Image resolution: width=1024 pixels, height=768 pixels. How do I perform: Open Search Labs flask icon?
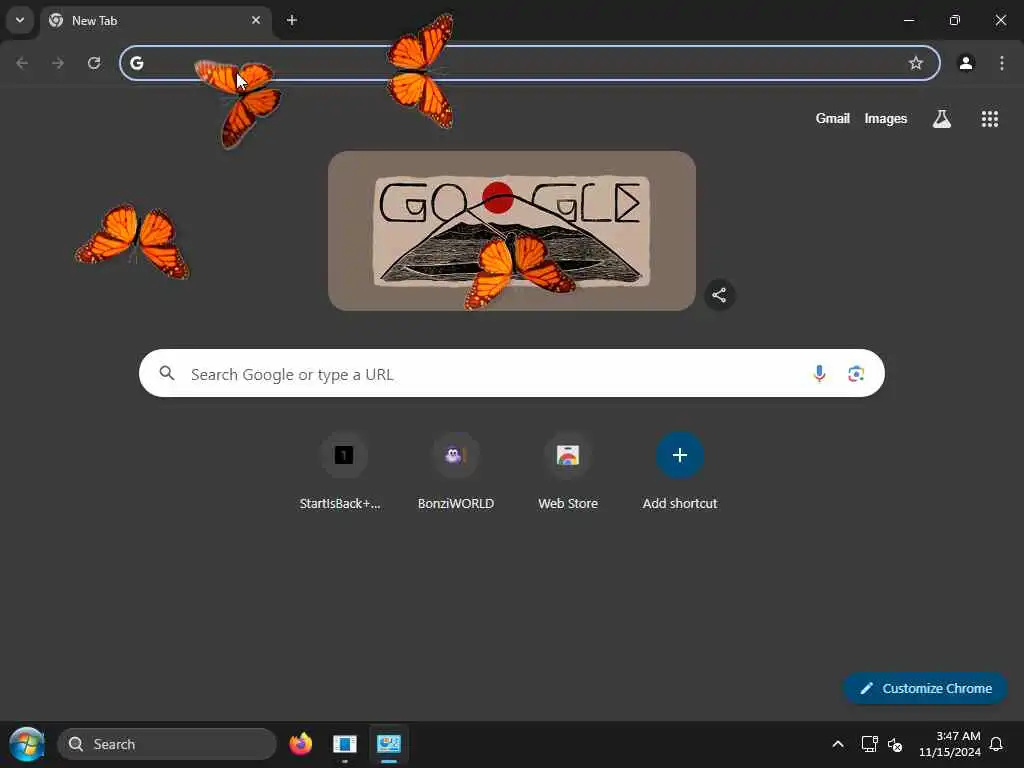[x=942, y=119]
